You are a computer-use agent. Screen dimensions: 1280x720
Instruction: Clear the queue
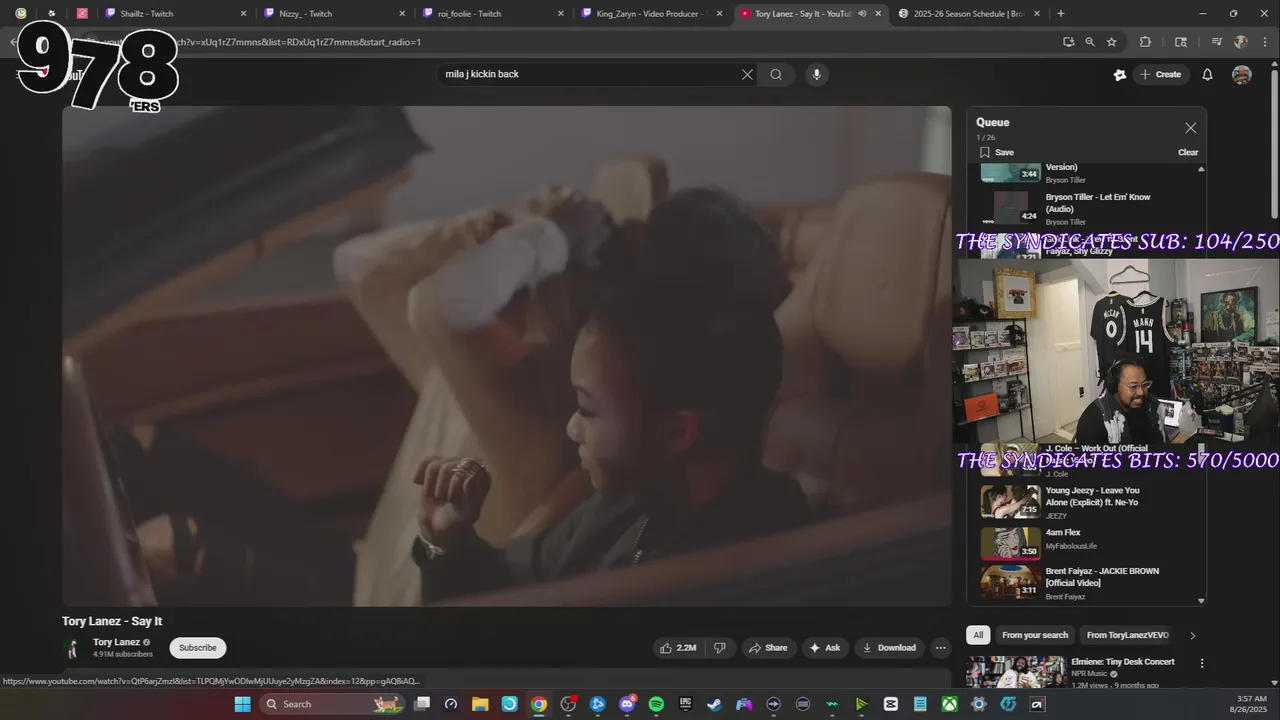click(1188, 152)
